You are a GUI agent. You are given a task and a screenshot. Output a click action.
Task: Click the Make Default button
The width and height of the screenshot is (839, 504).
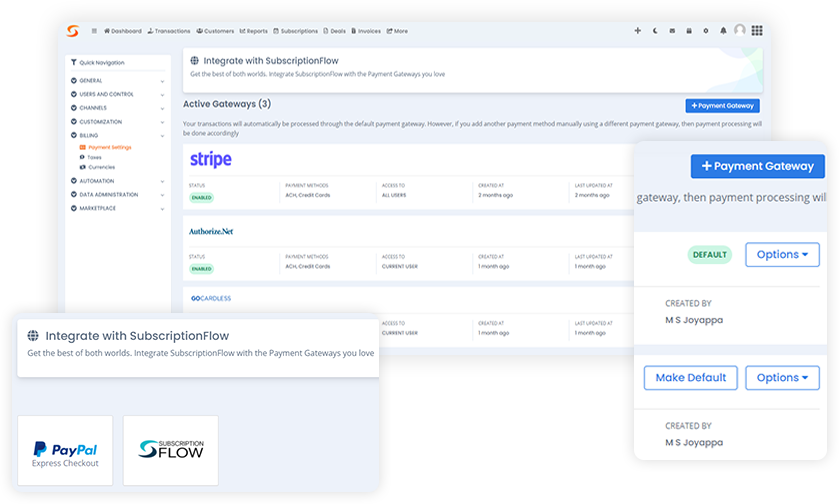691,378
